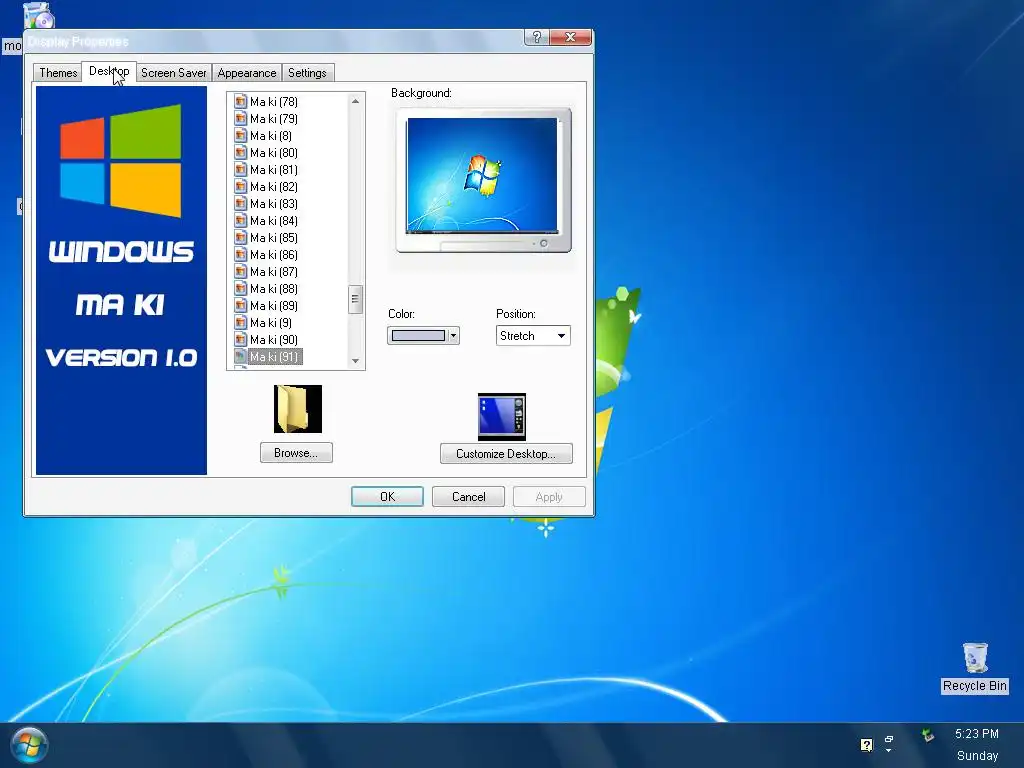
Task: Open the Themes tab
Action: 58,73
